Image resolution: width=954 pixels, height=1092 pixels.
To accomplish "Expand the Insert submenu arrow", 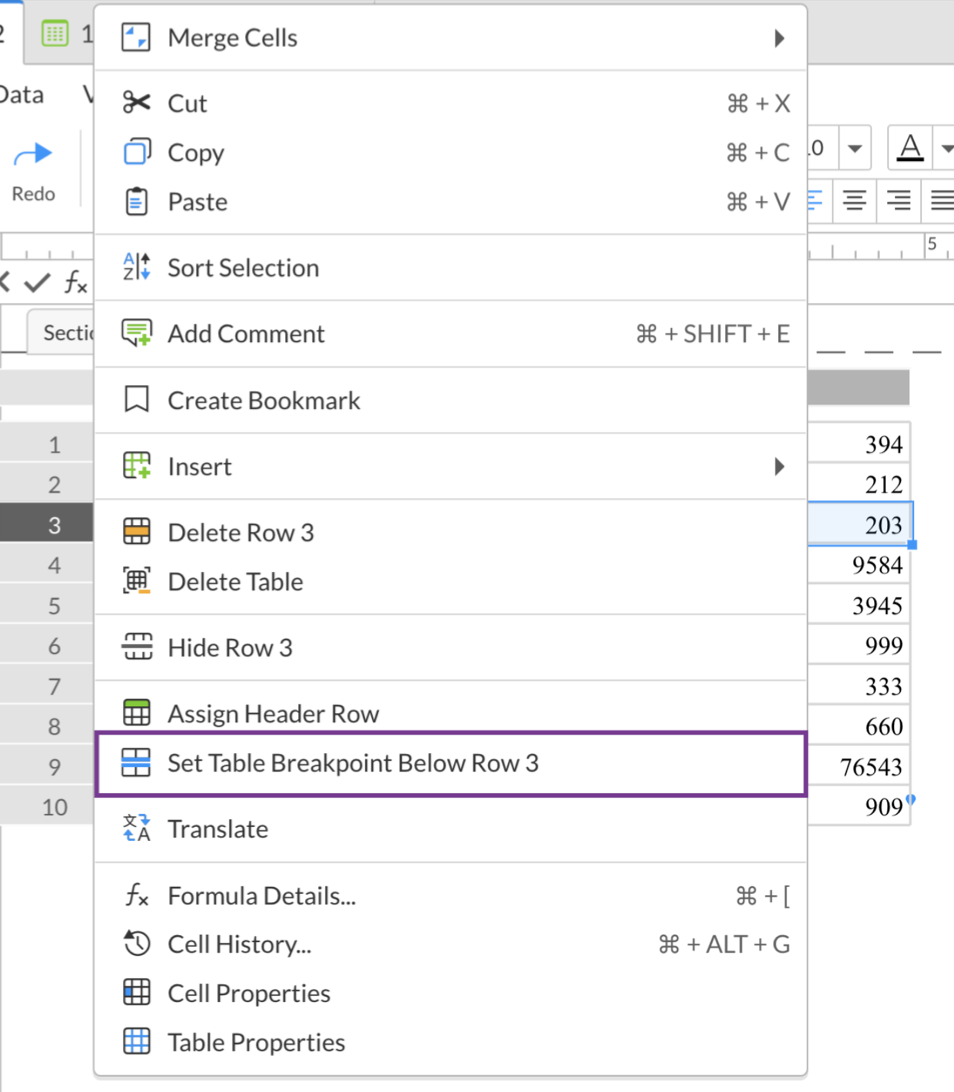I will (779, 466).
